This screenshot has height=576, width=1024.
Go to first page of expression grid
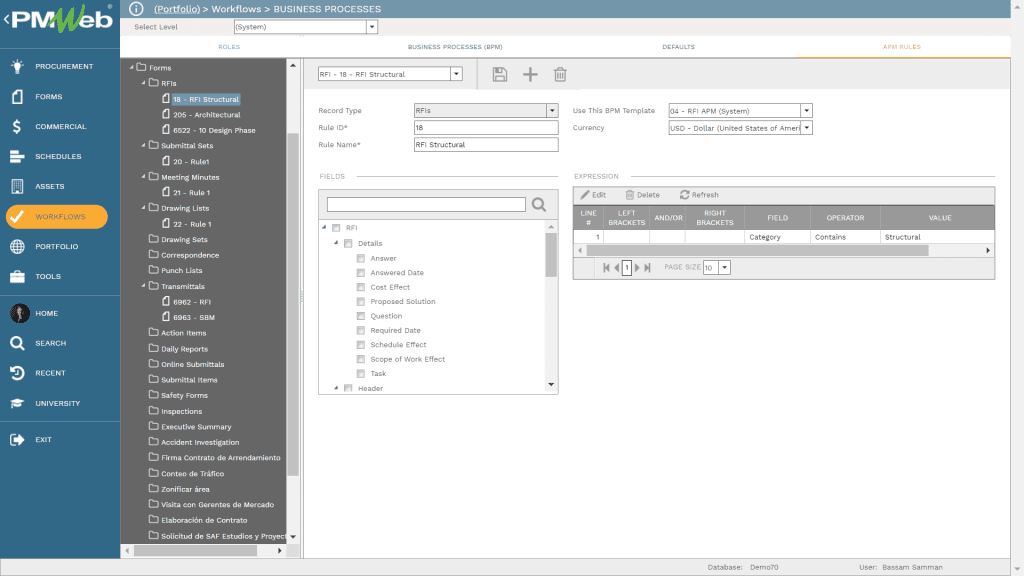[x=606, y=267]
